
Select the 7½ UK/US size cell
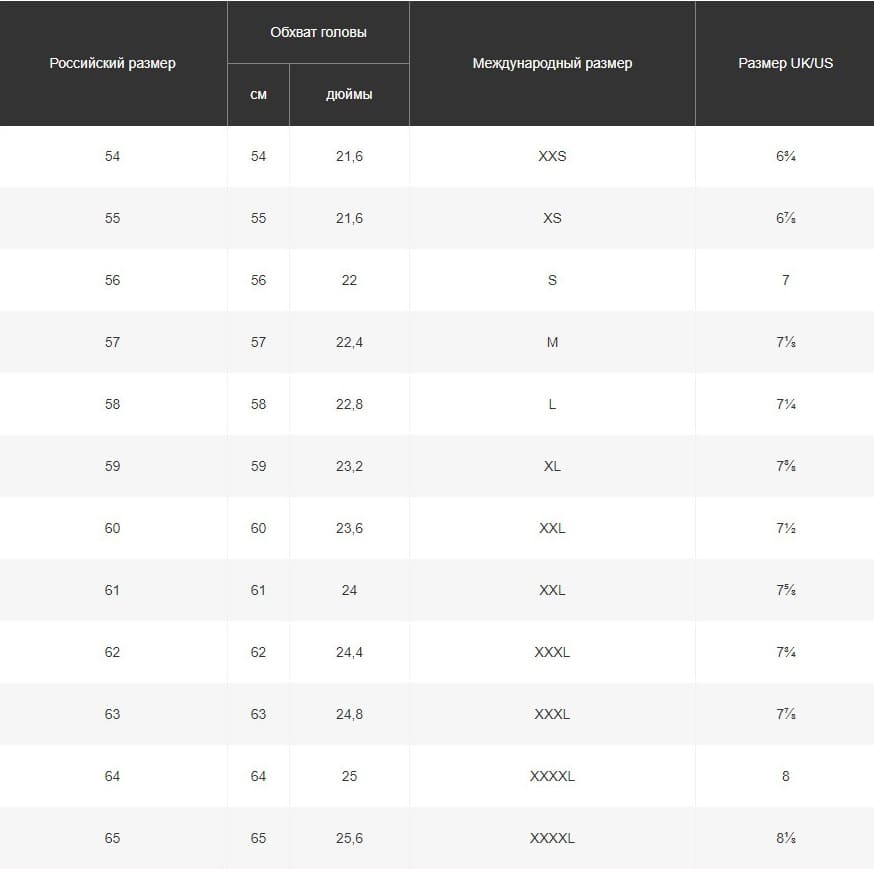point(785,528)
